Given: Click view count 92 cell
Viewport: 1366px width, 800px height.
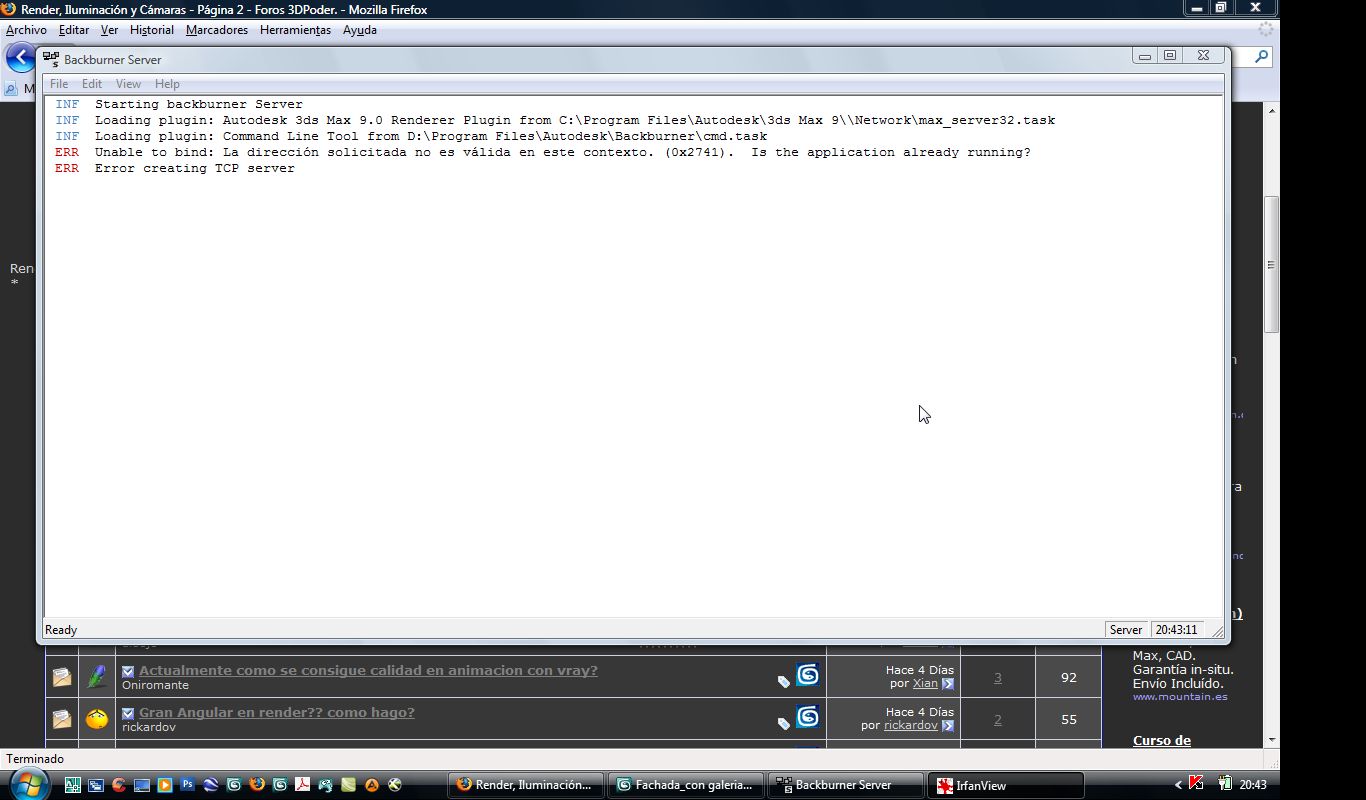Looking at the screenshot, I should coord(1068,677).
